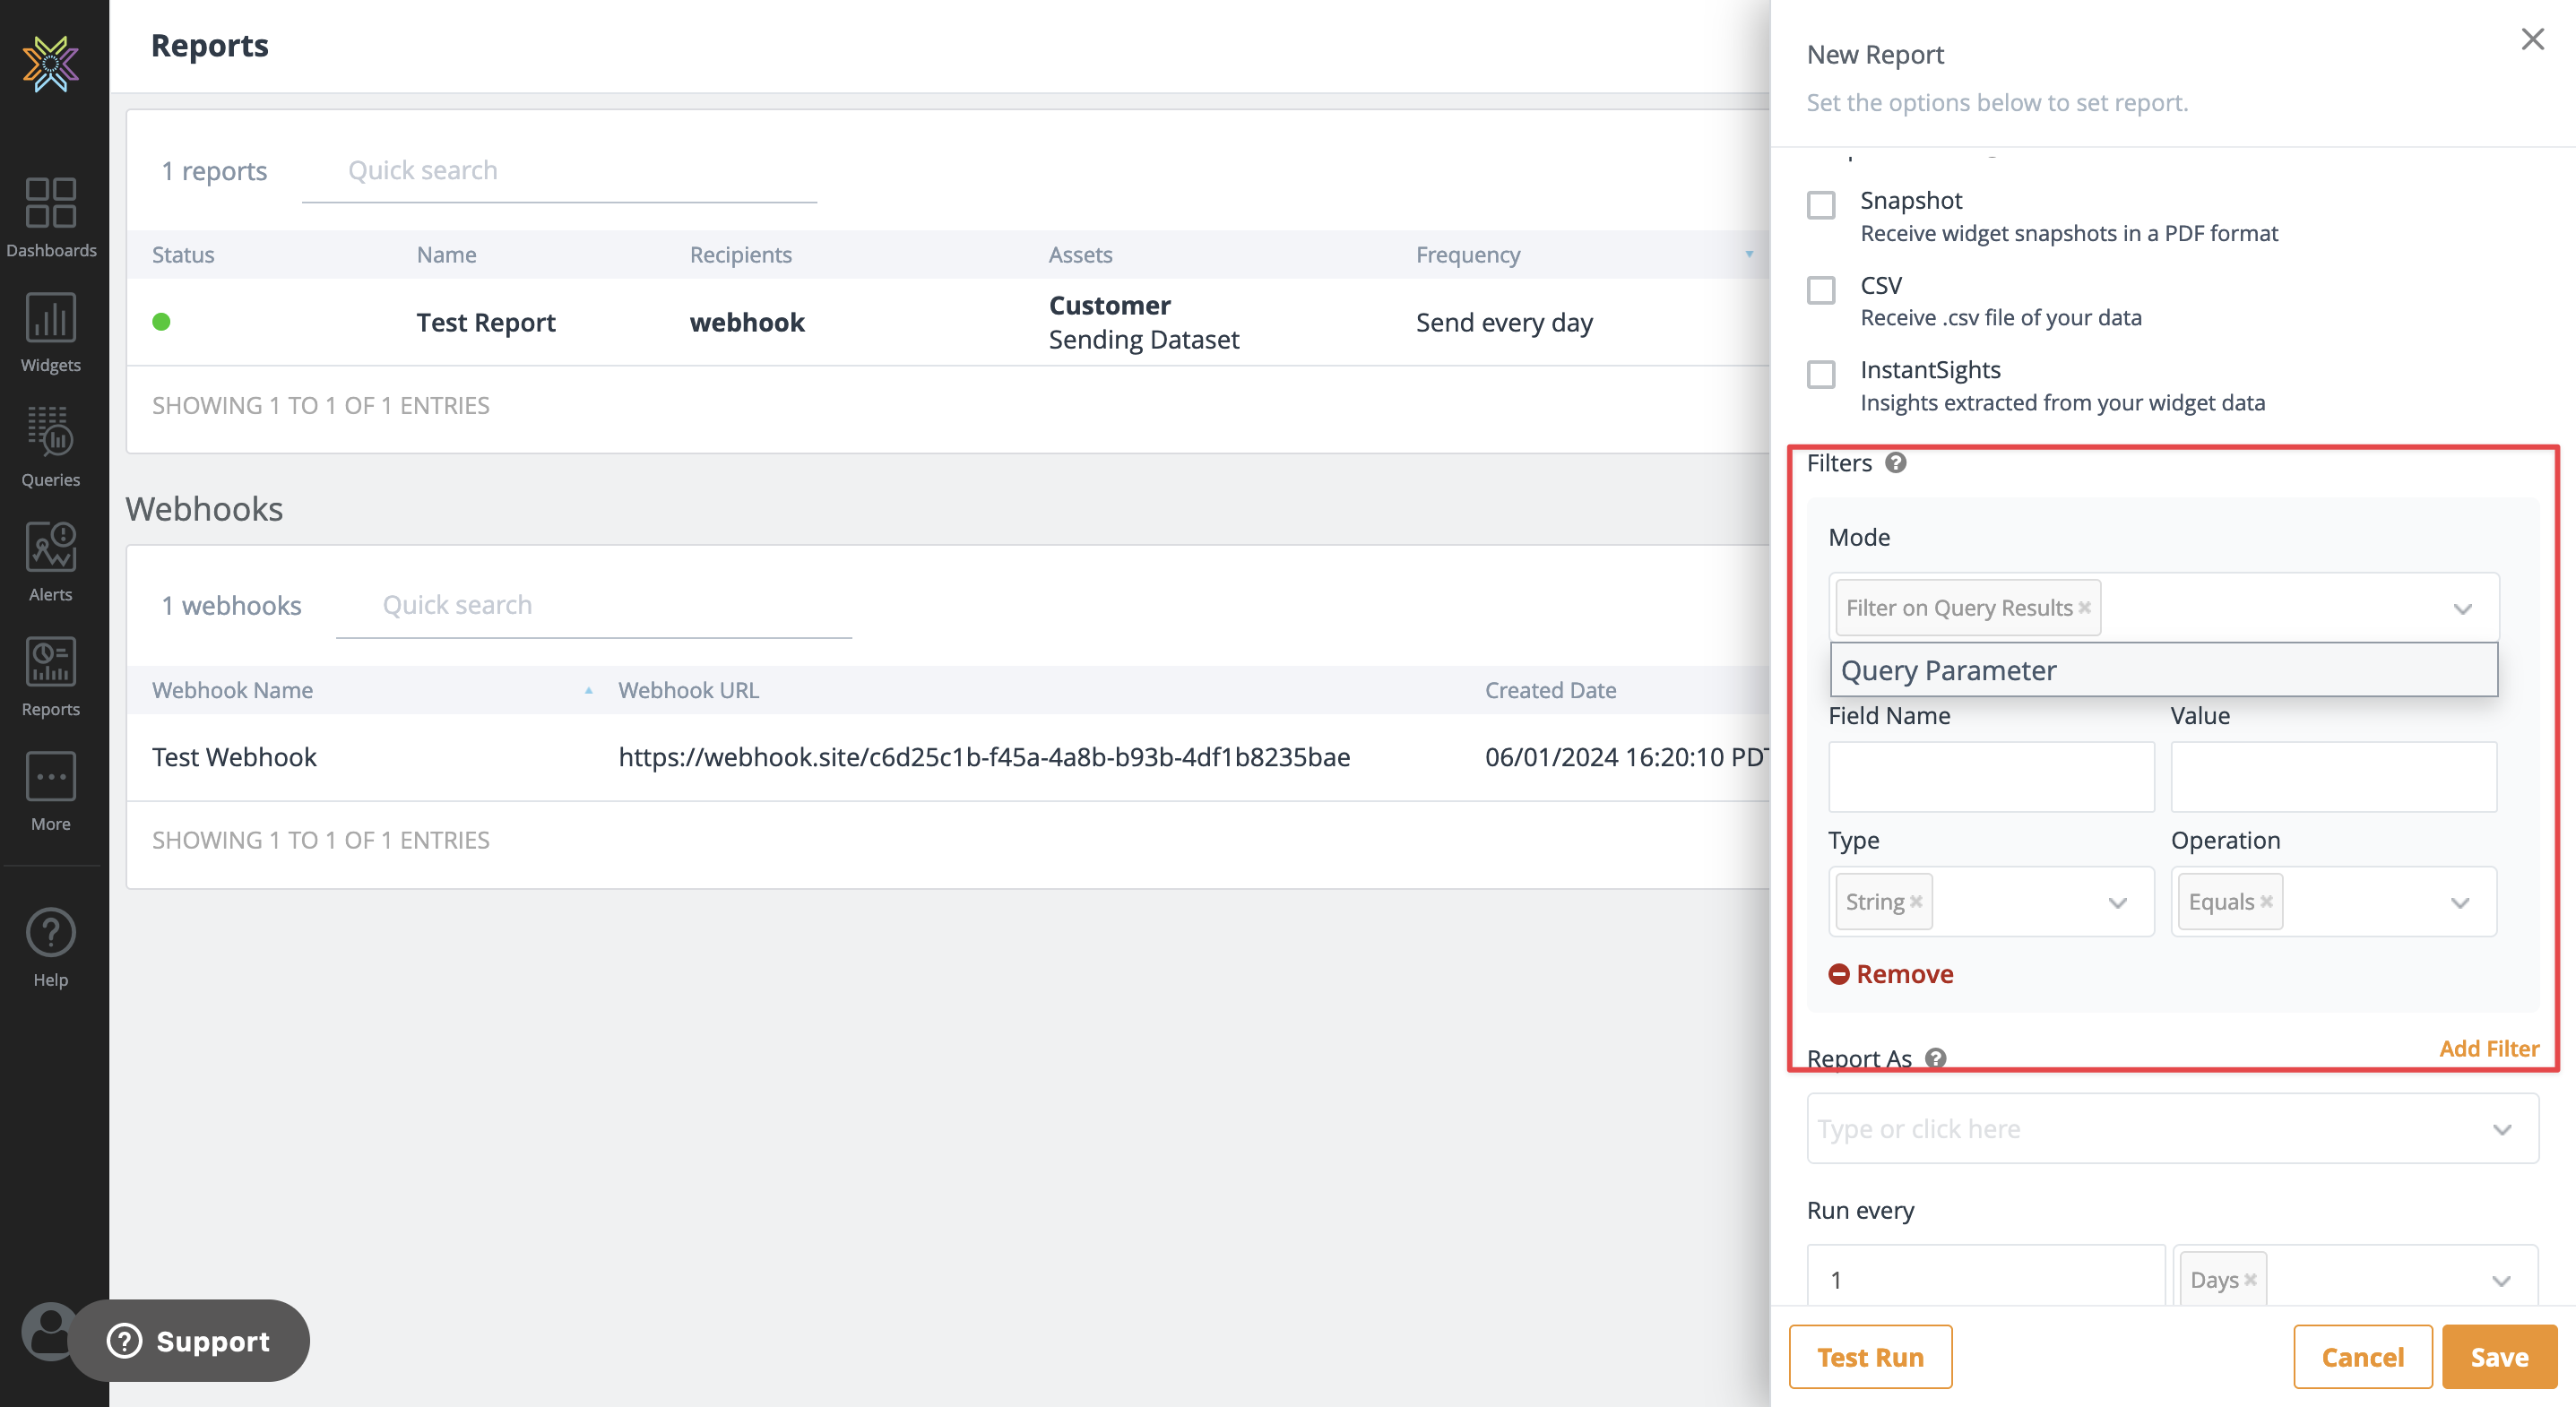The image size is (2576, 1407).
Task: Remove the Days tag in Run every
Action: tap(2250, 1280)
